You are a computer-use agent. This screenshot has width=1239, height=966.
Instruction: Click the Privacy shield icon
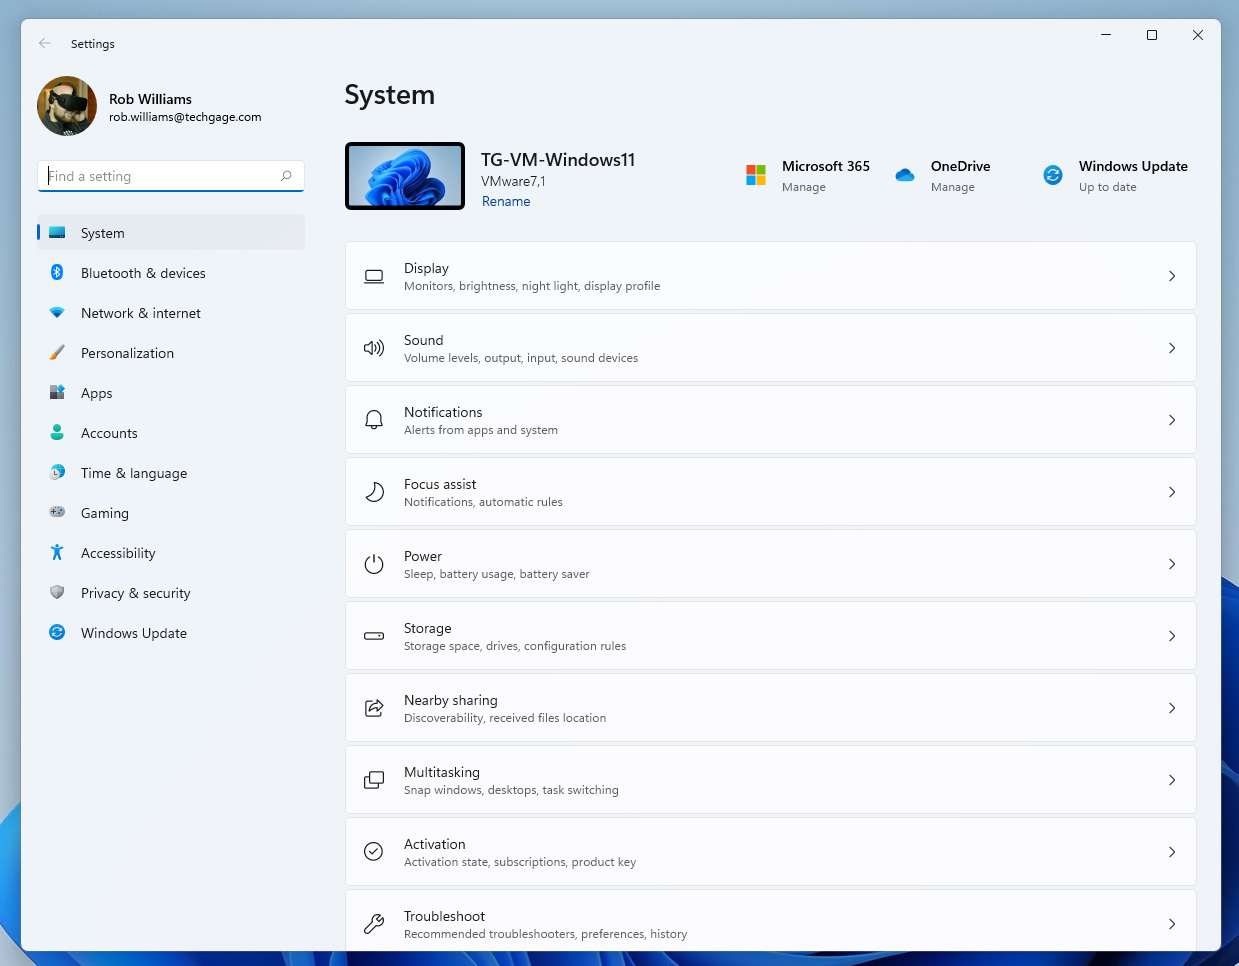click(x=57, y=593)
